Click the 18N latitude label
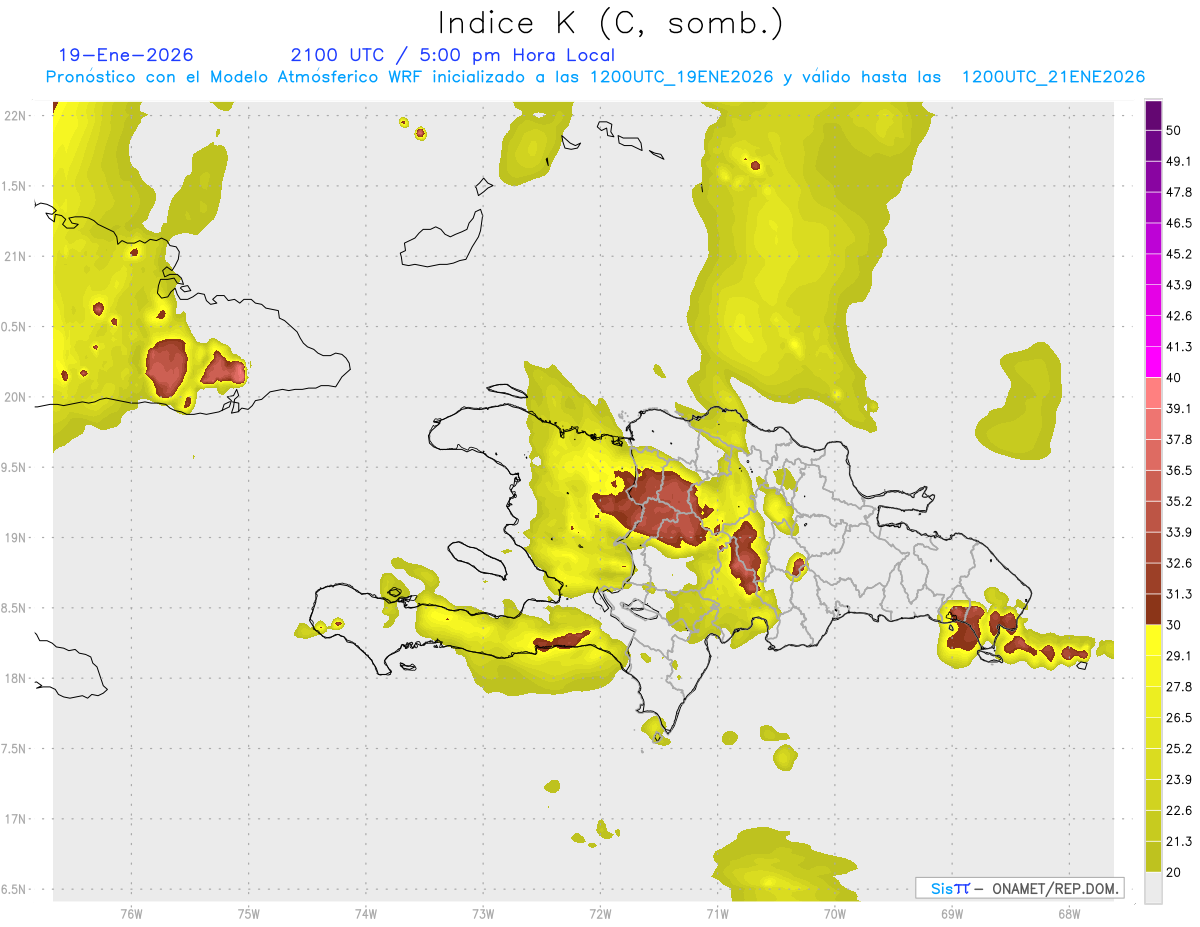Image resolution: width=1200 pixels, height=927 pixels. [x=15, y=678]
